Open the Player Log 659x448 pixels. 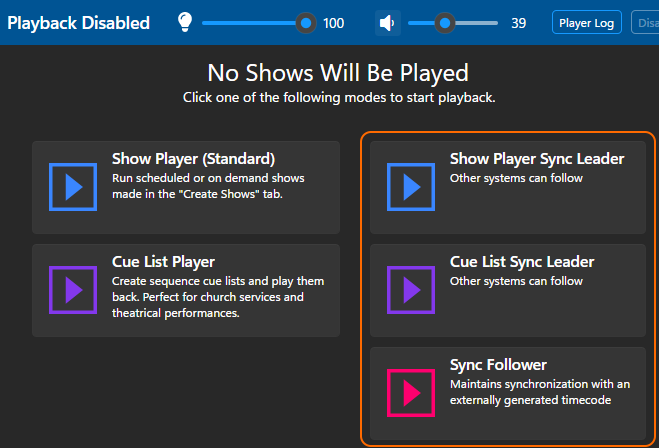[587, 22]
